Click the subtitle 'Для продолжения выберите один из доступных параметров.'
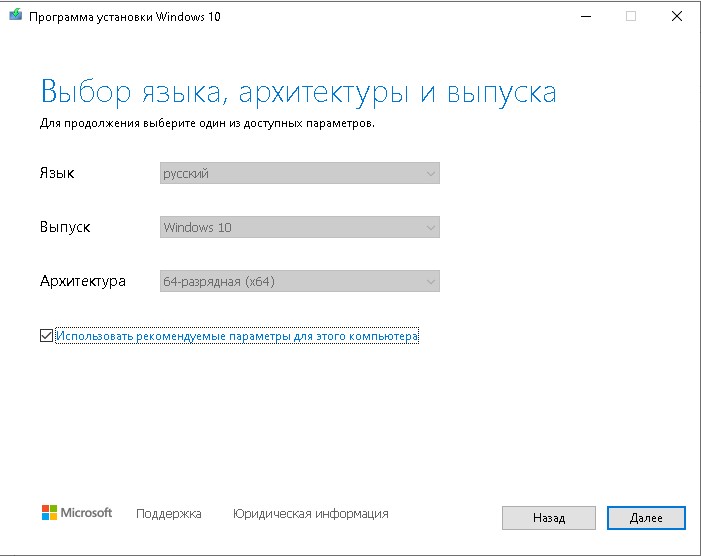 (207, 123)
